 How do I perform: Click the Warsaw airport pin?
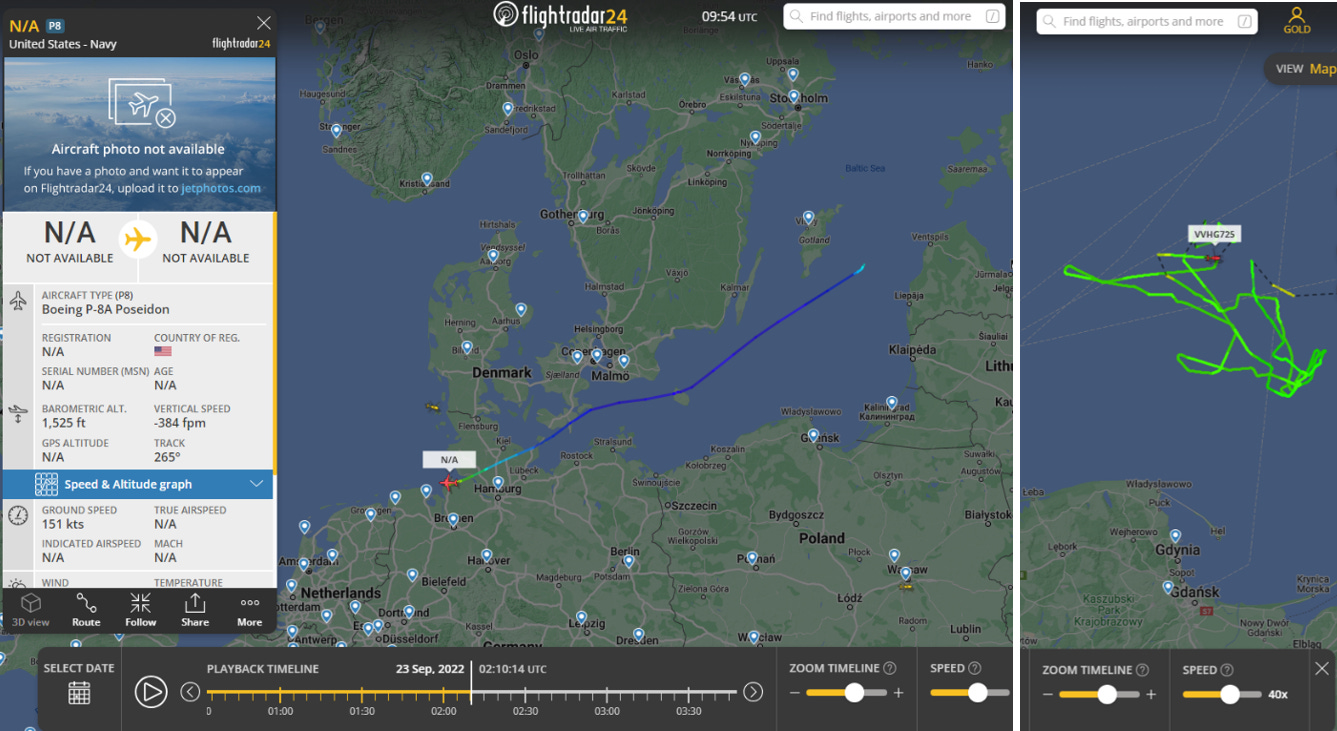click(x=906, y=573)
